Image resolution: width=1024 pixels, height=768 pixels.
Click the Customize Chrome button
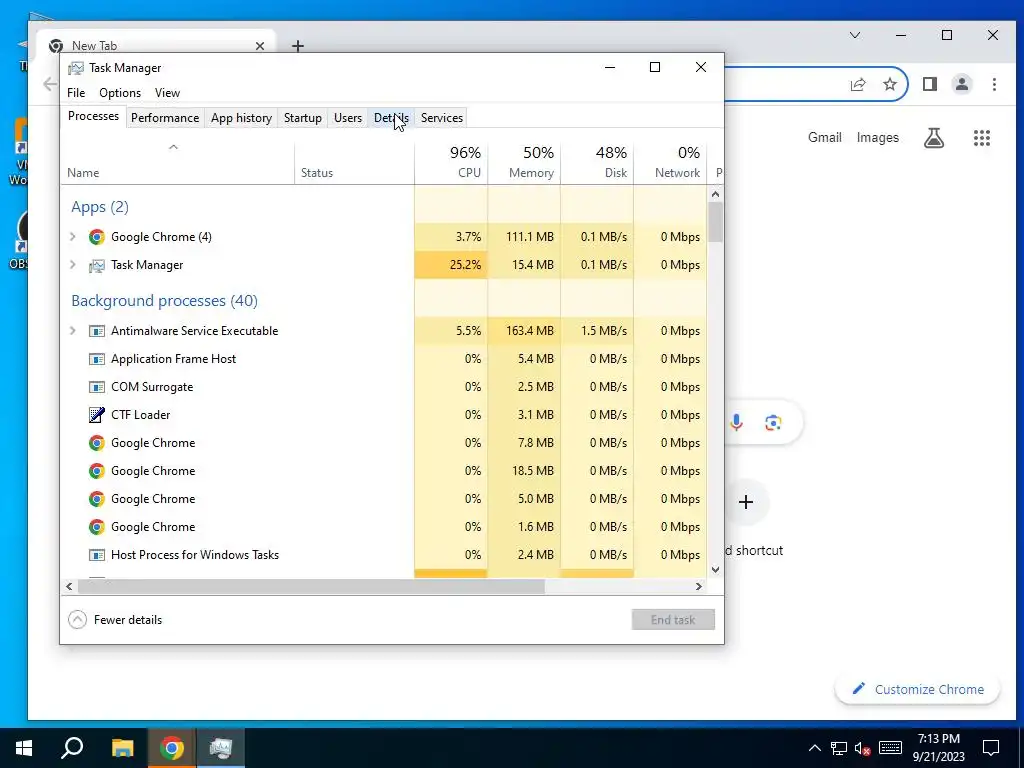[918, 690]
